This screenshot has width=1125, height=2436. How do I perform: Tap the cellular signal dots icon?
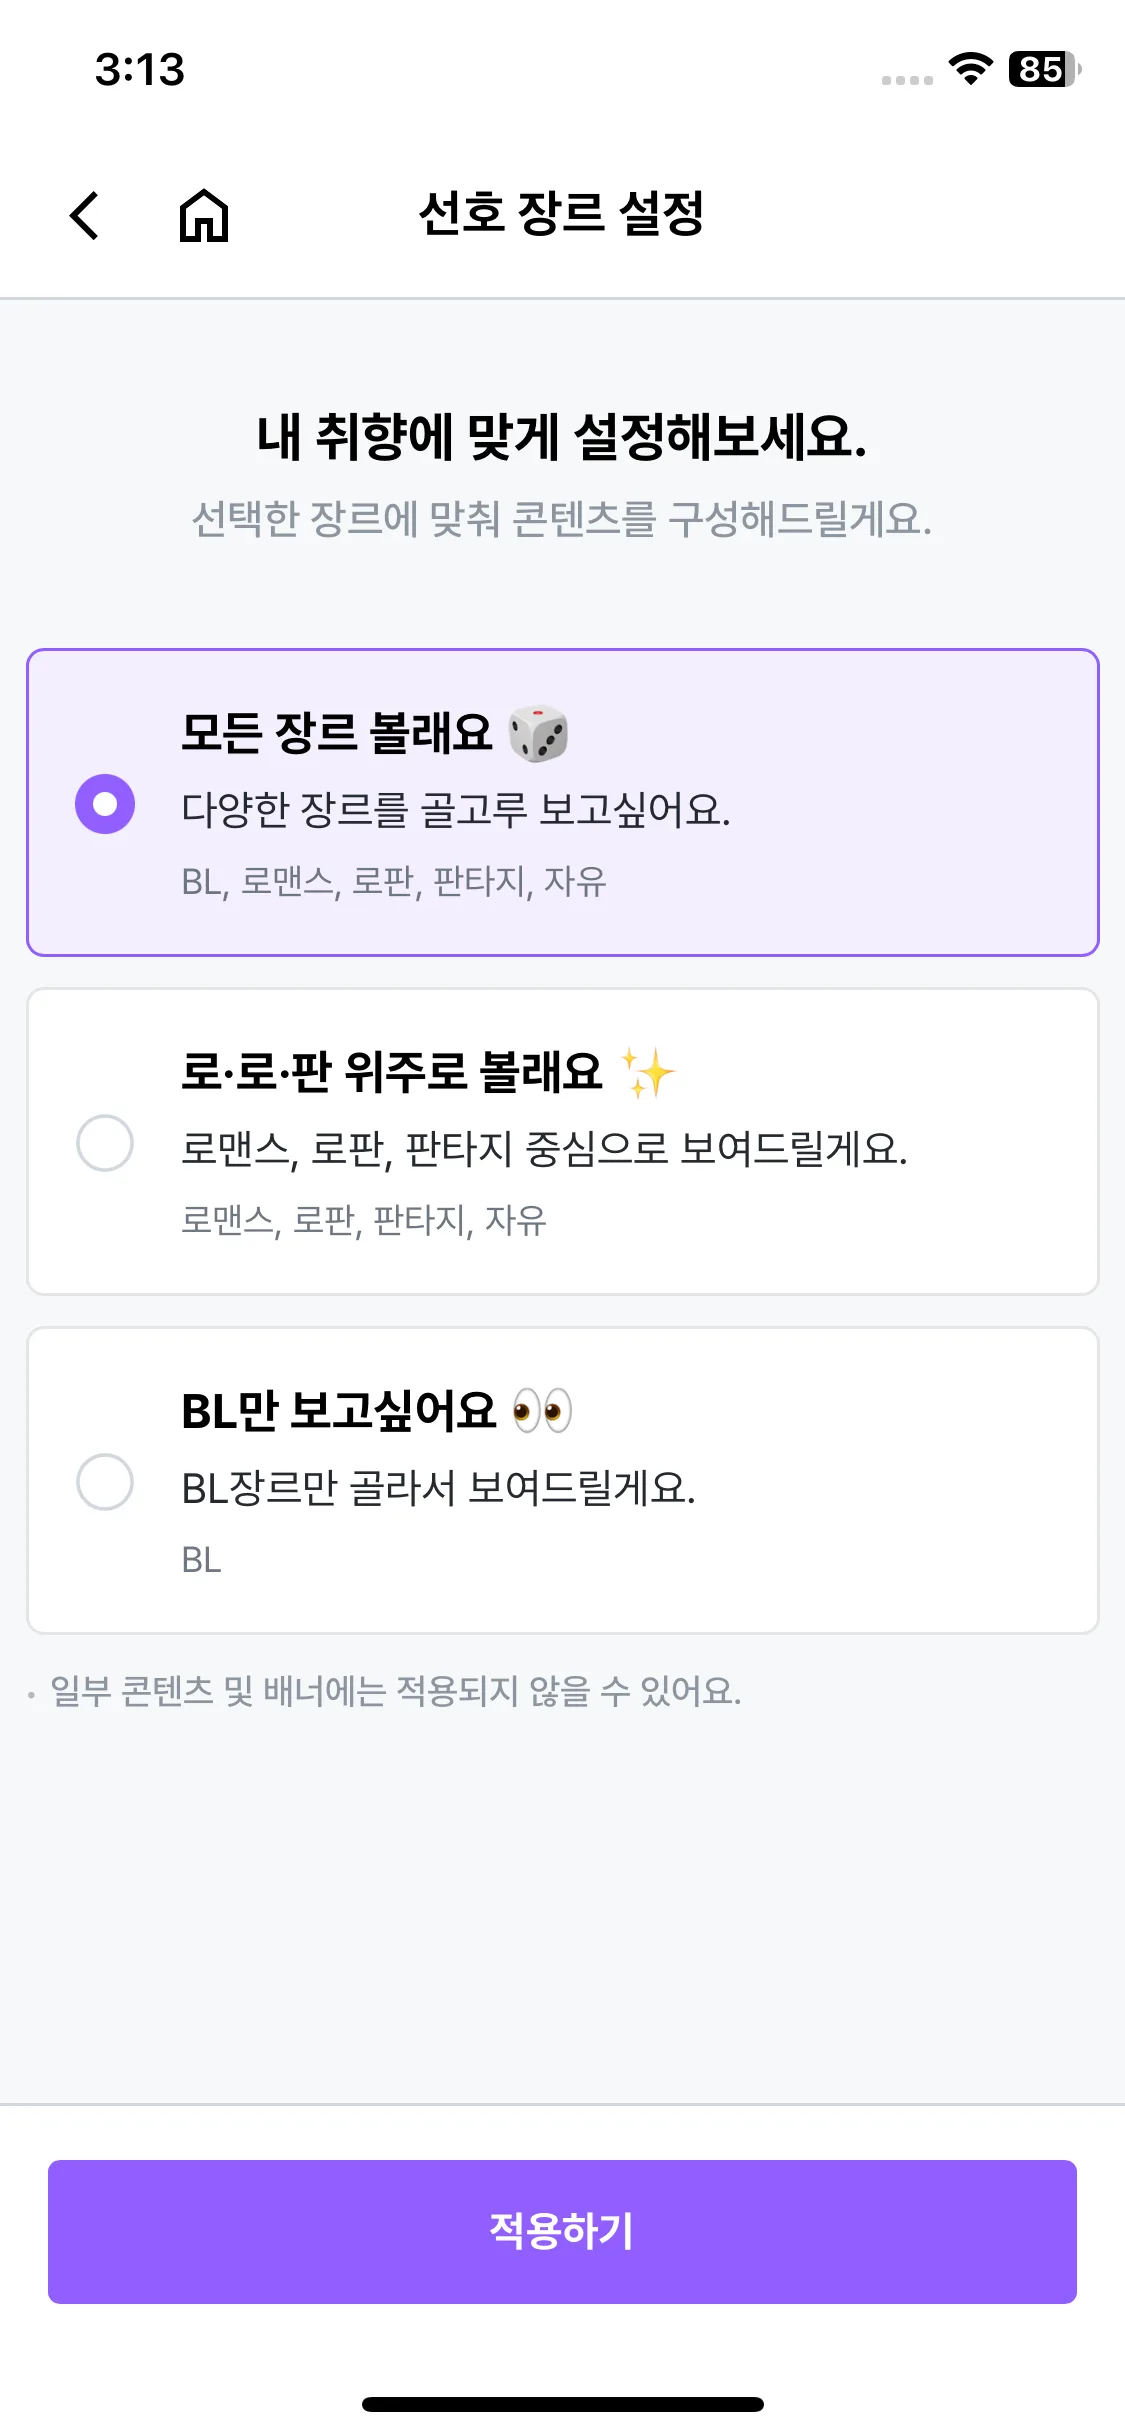click(x=907, y=80)
